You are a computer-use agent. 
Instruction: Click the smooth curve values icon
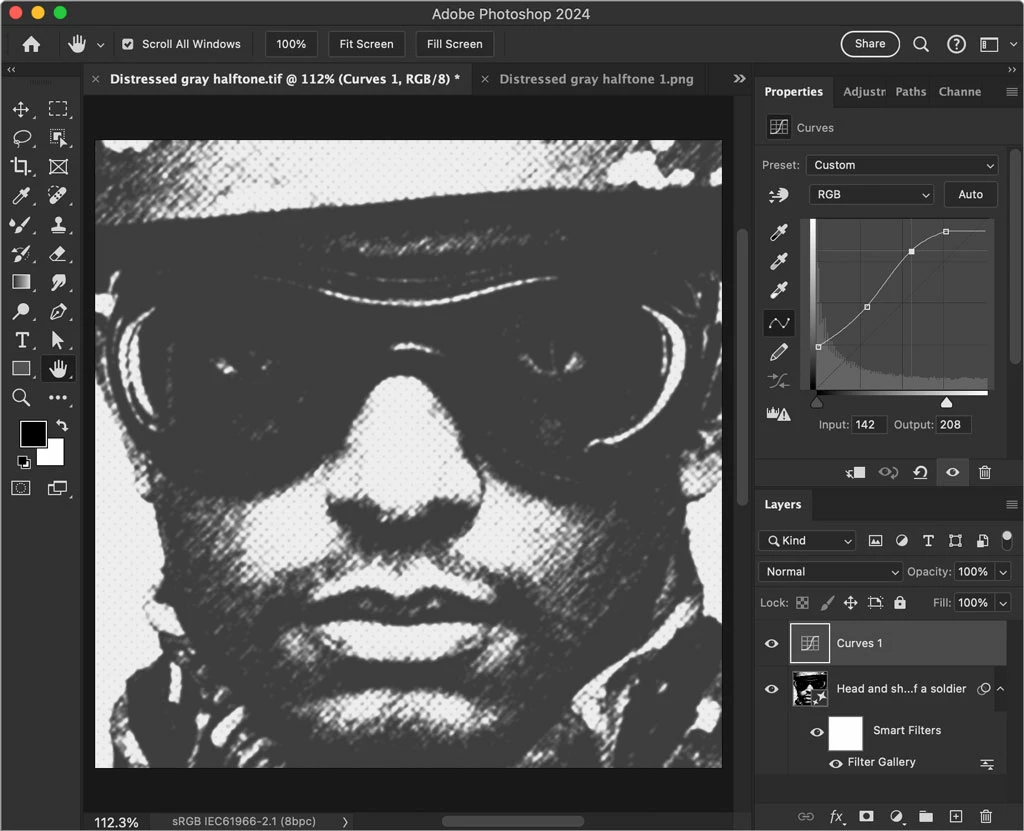click(778, 381)
